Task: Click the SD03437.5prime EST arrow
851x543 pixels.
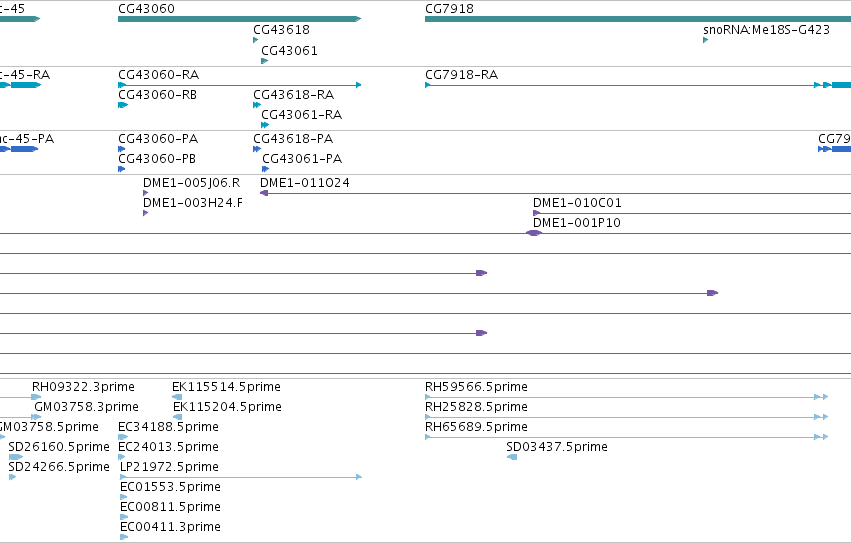Action: pyautogui.click(x=512, y=457)
